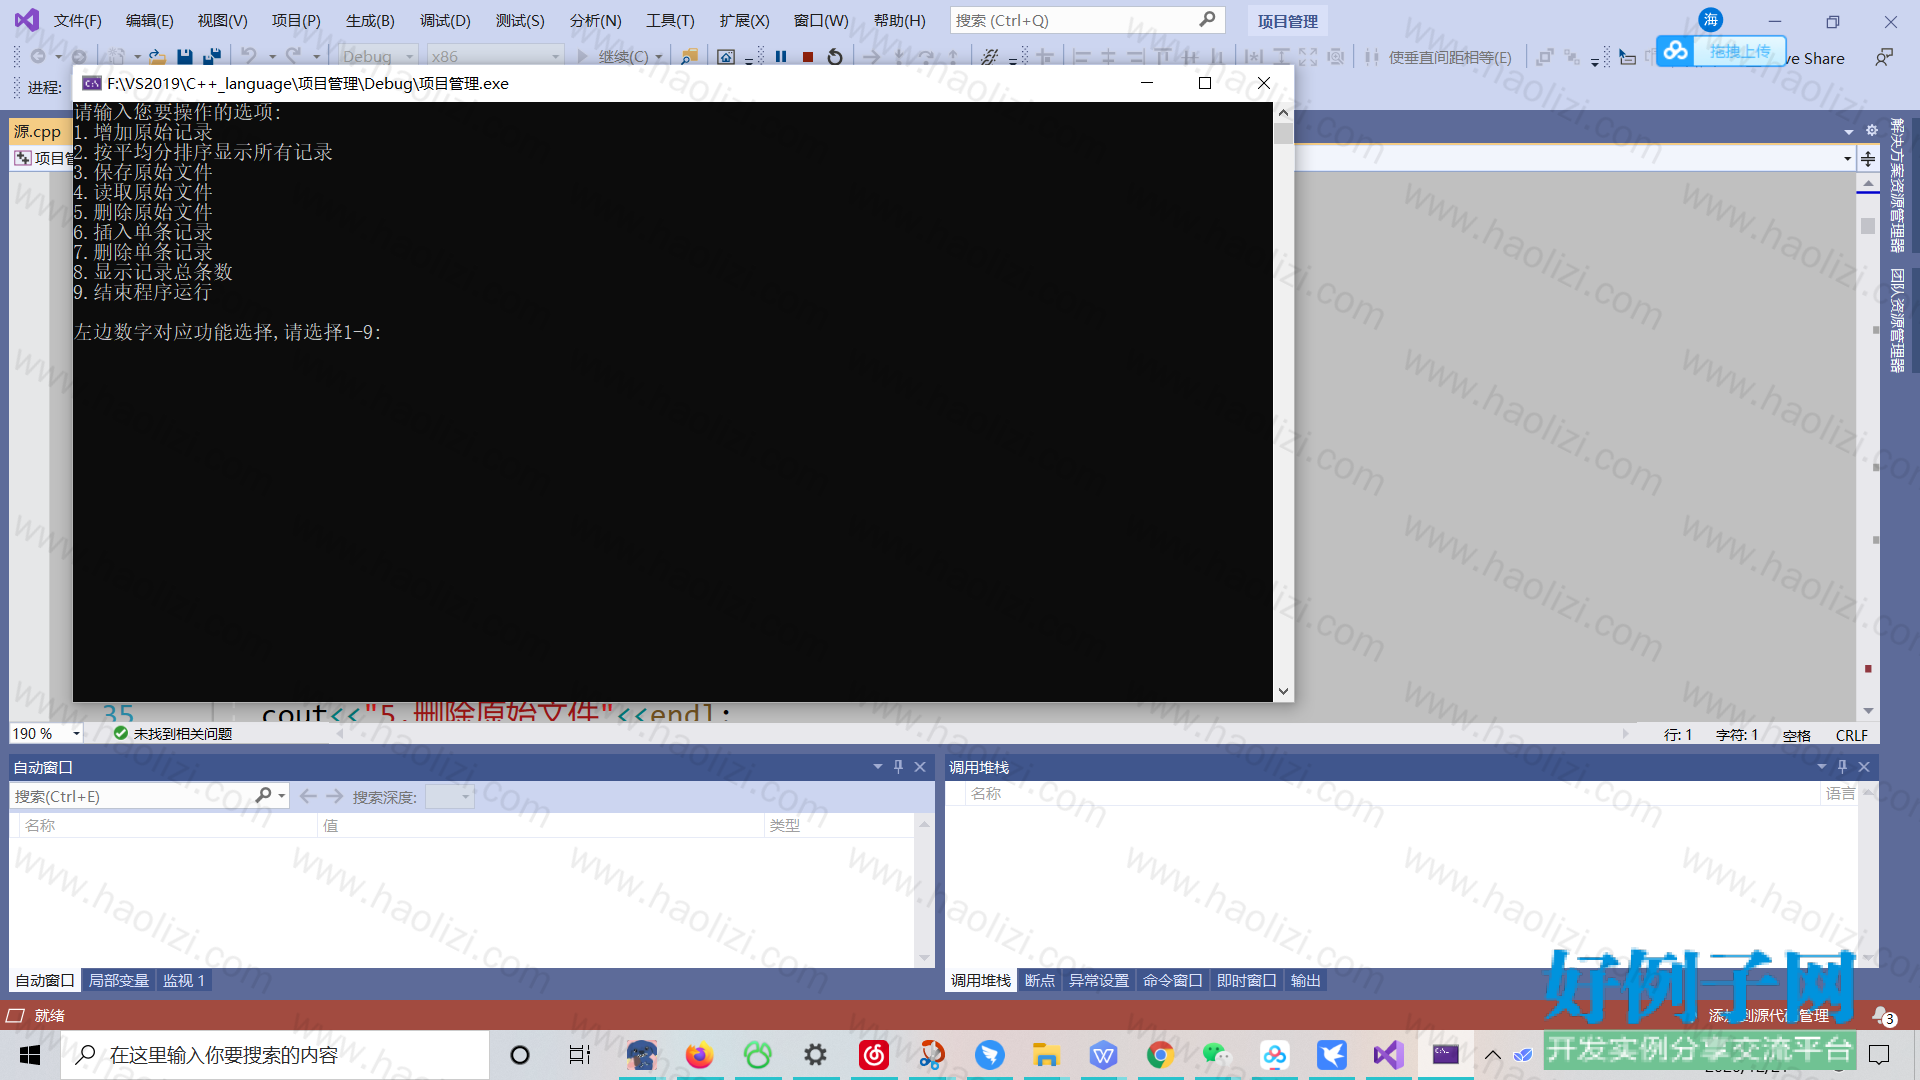Screen dimensions: 1920x1080
Task: Switch to the 断点 tab
Action: click(1040, 981)
